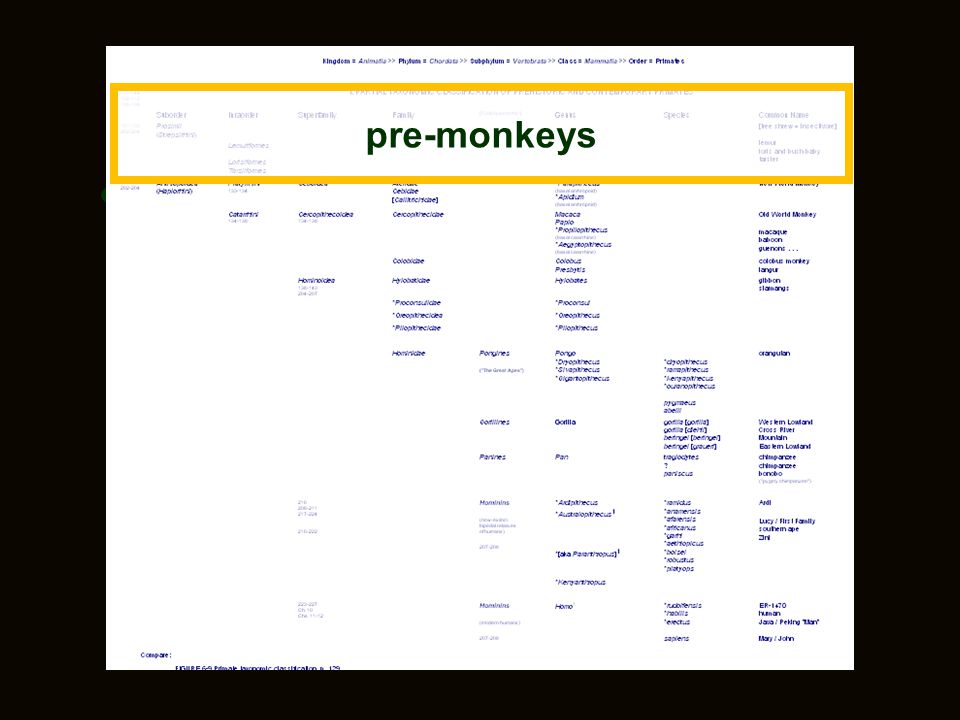This screenshot has width=960, height=720.
Task: Click the '[aka Paranthropus]' genus note
Action: [586, 554]
